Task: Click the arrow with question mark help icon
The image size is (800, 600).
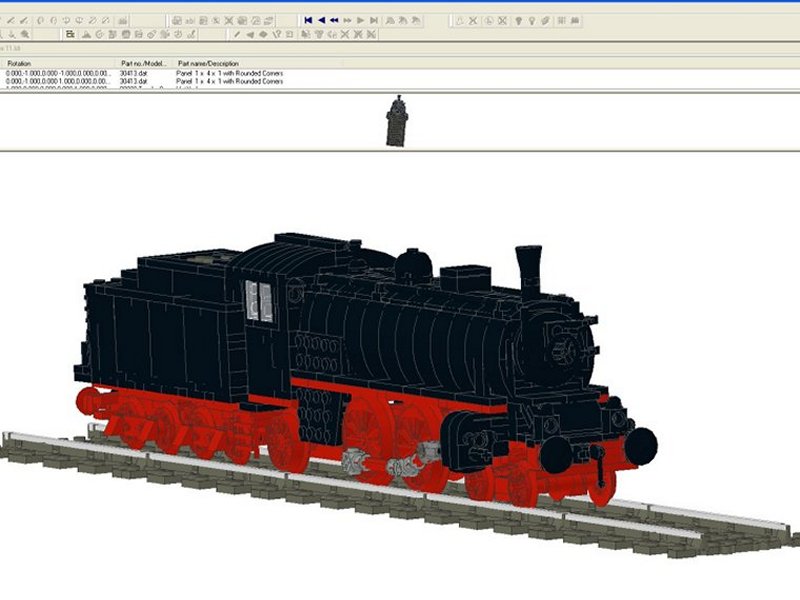Action: (x=277, y=34)
